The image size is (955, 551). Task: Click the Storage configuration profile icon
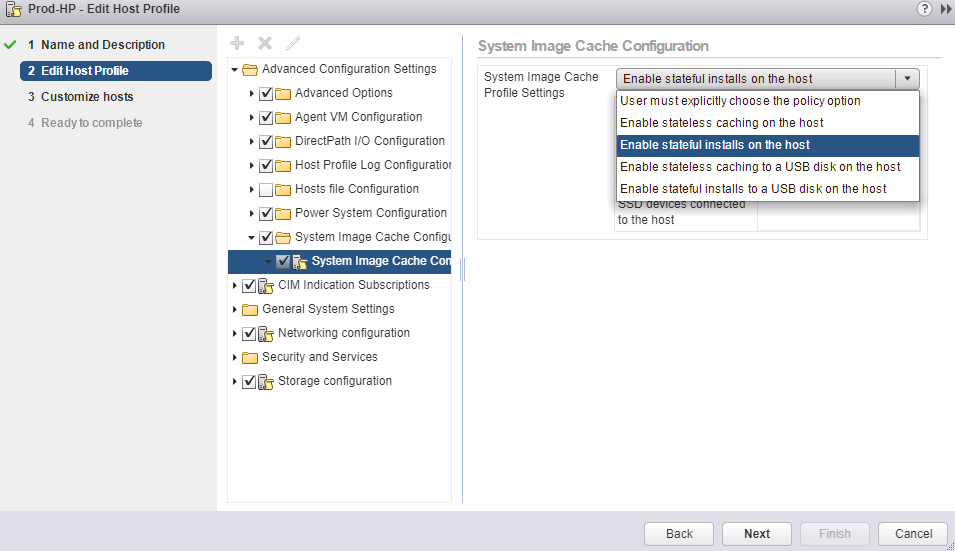click(x=267, y=381)
